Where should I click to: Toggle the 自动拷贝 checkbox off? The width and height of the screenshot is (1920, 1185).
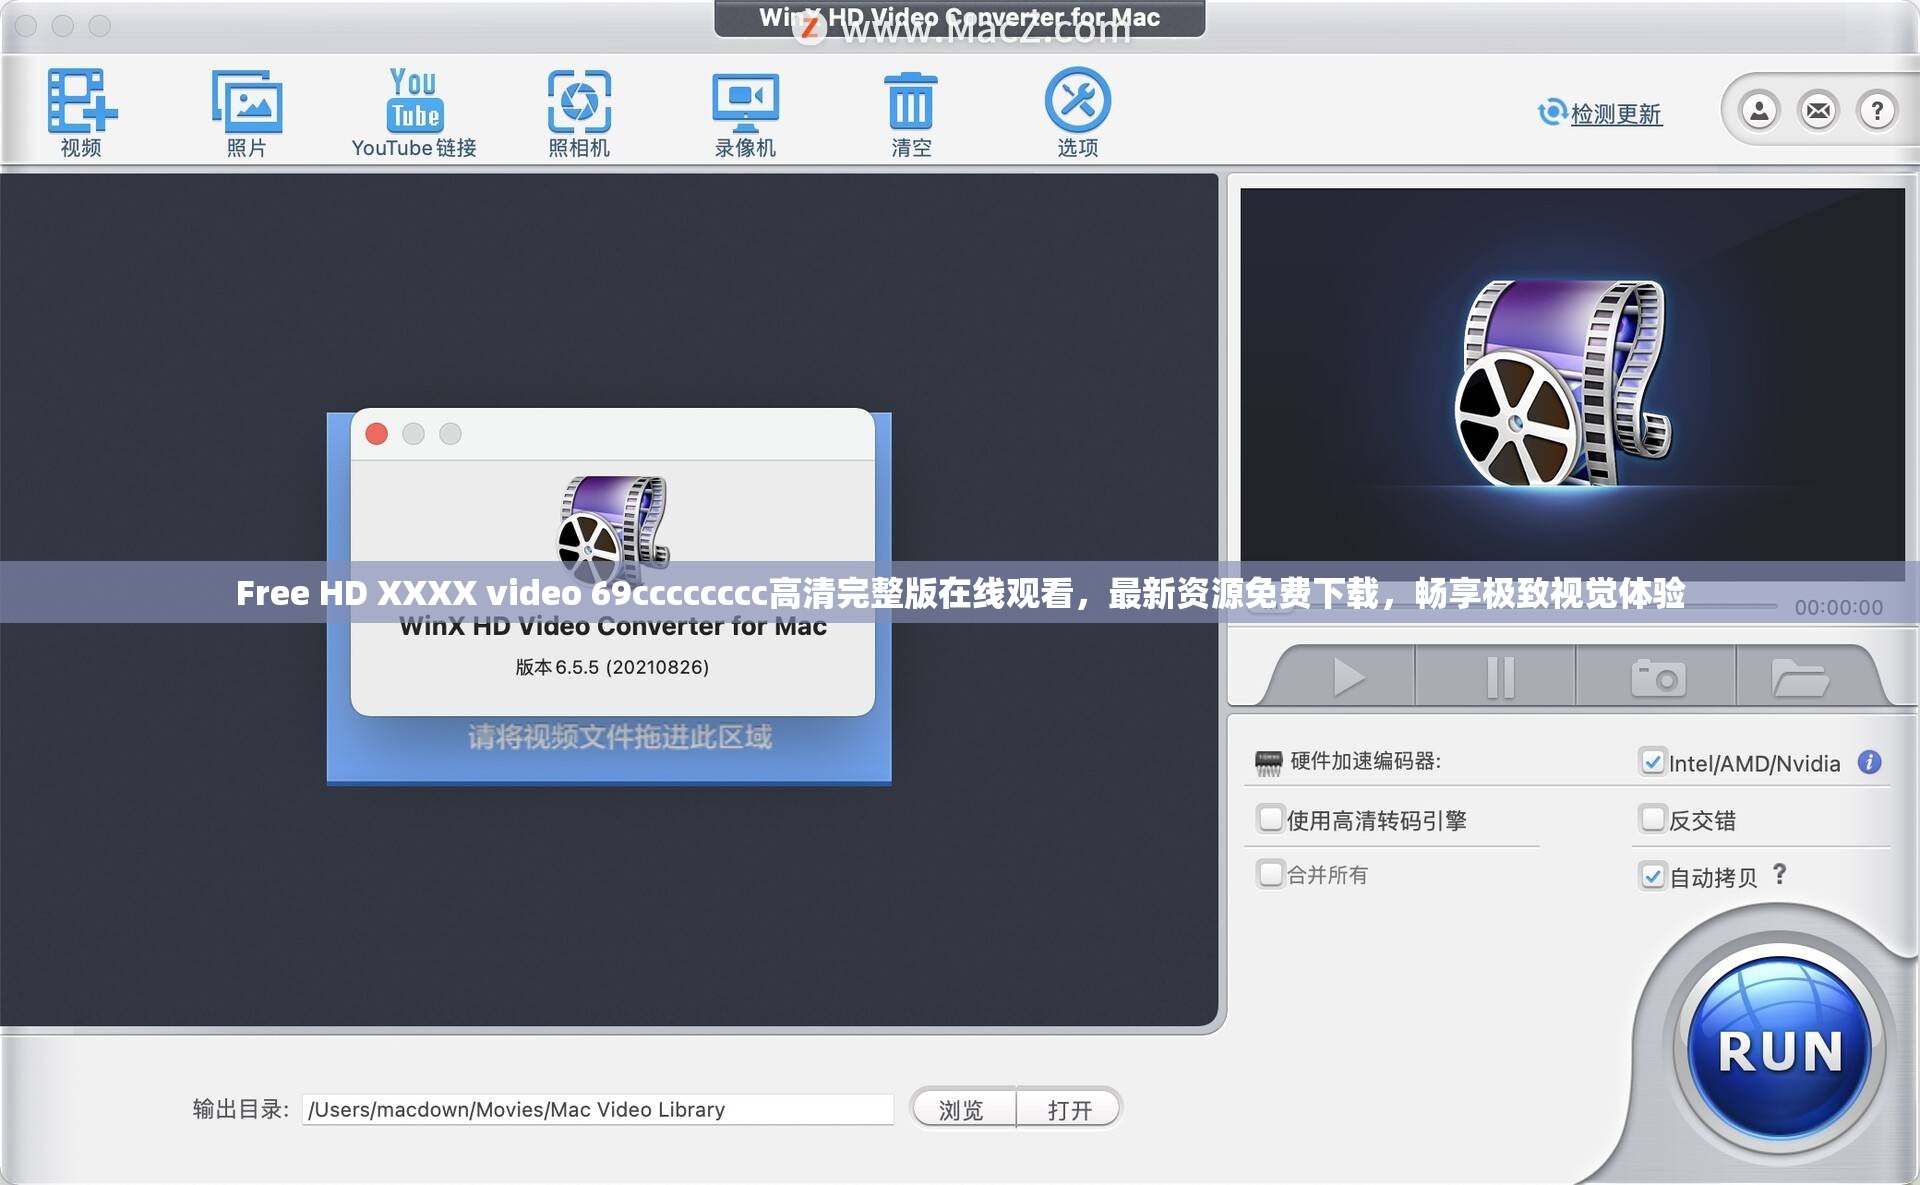[1652, 876]
